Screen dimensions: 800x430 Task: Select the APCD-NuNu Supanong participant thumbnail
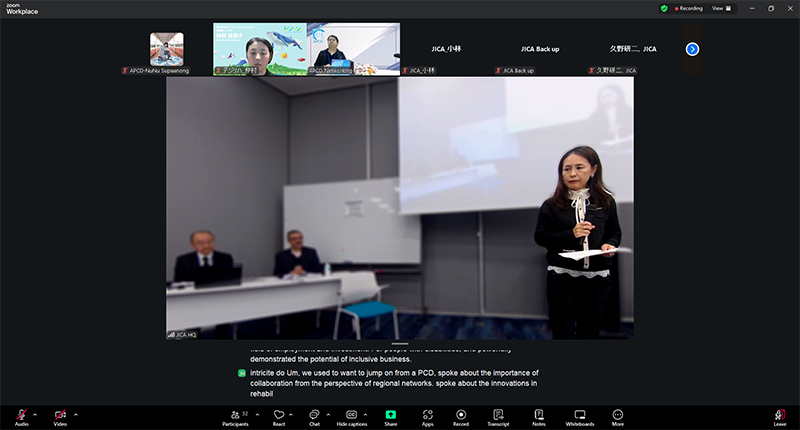coord(167,49)
